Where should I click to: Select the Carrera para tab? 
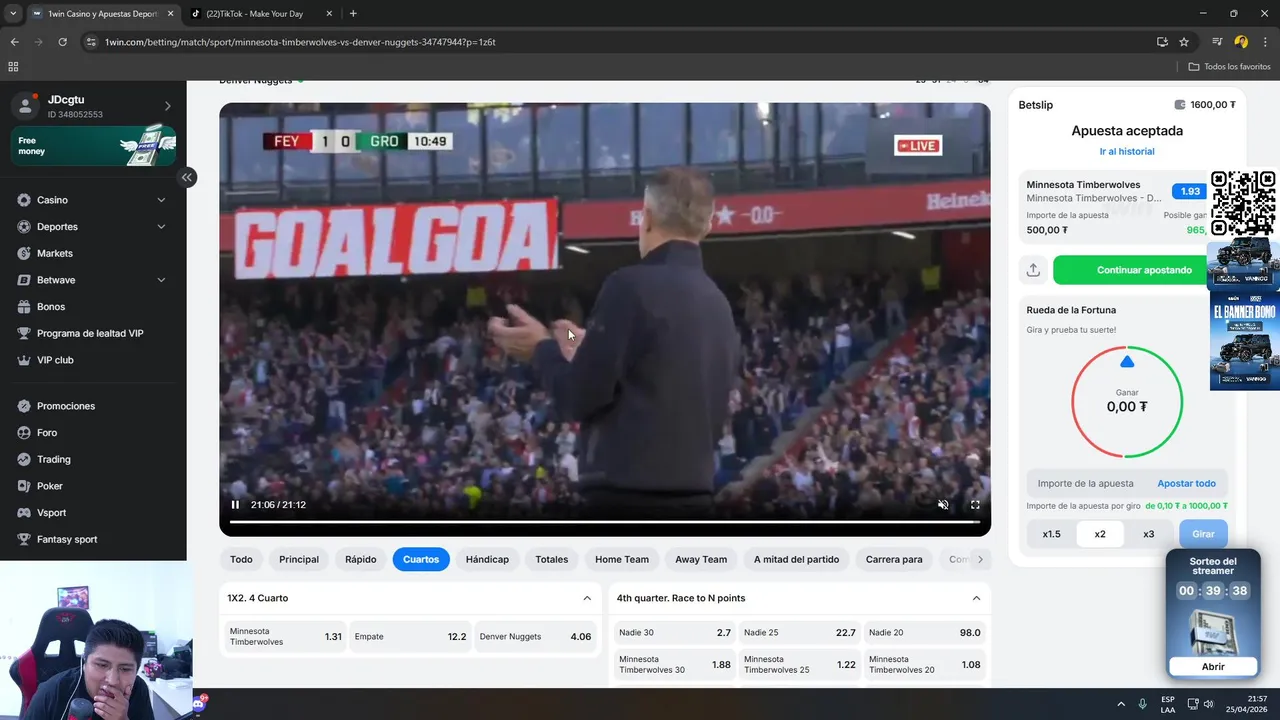(894, 560)
